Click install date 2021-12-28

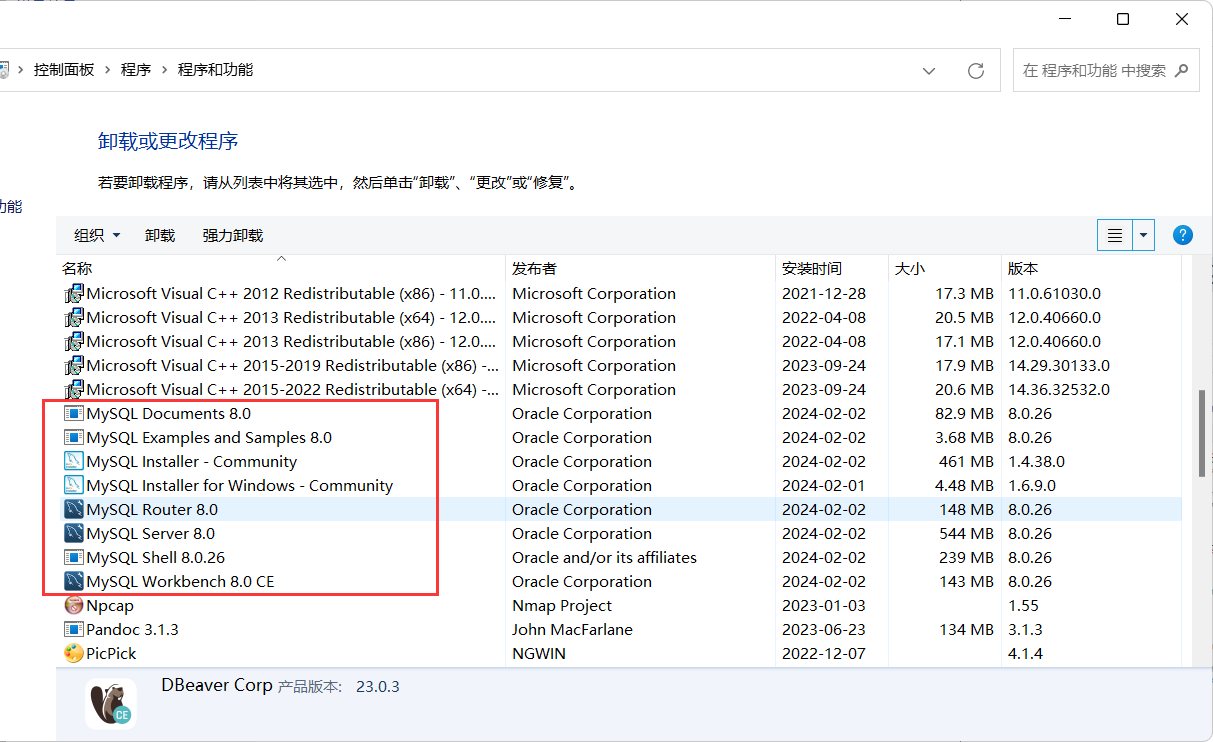(824, 293)
